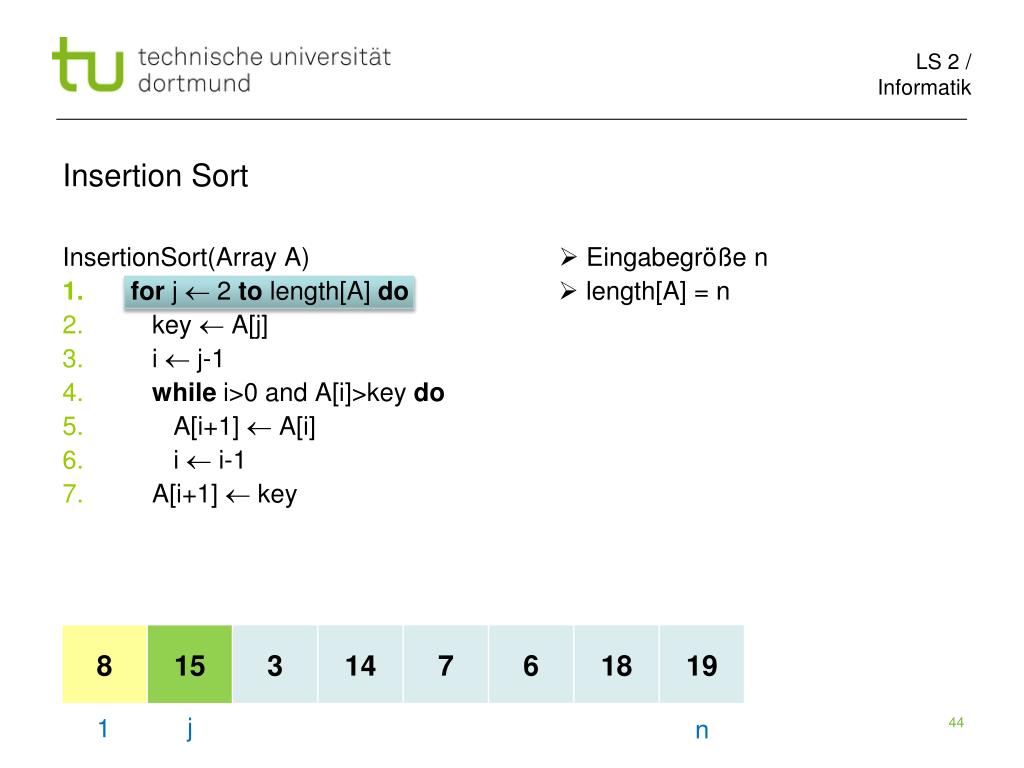Click the LS 2 / Informatik header text
Viewport: 1024px width, 768px height.
(924, 74)
